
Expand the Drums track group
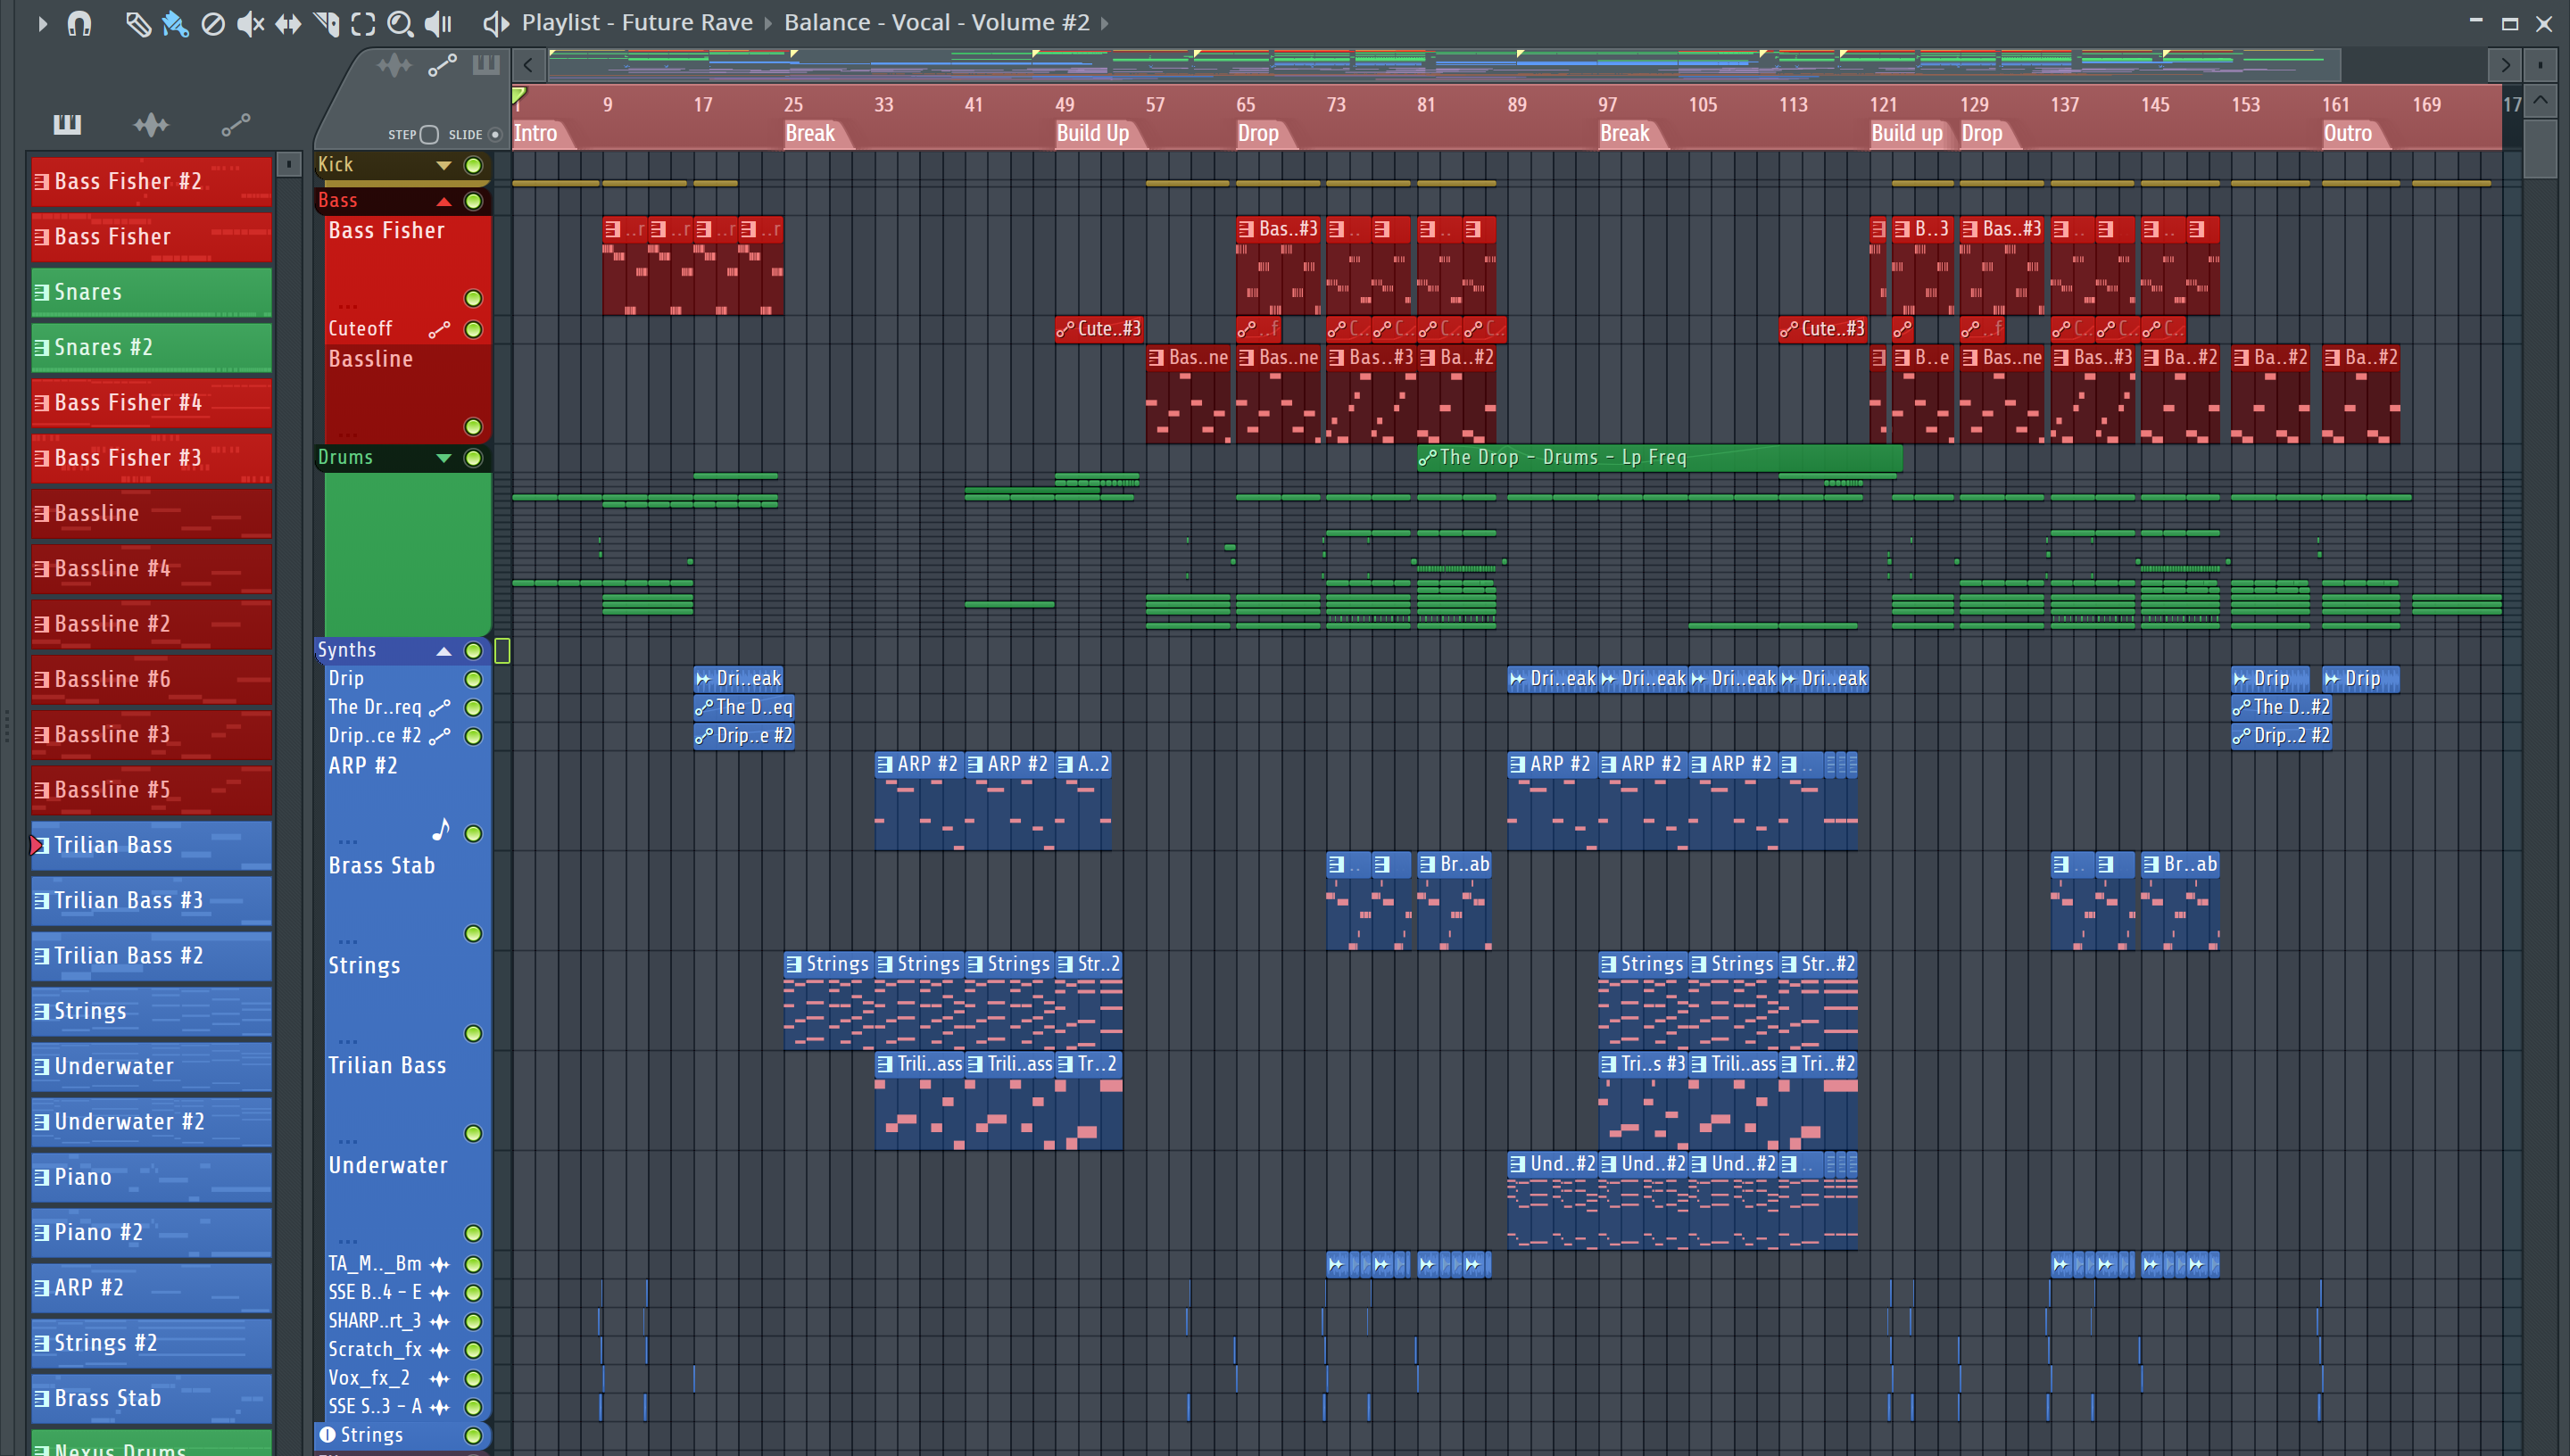443,458
